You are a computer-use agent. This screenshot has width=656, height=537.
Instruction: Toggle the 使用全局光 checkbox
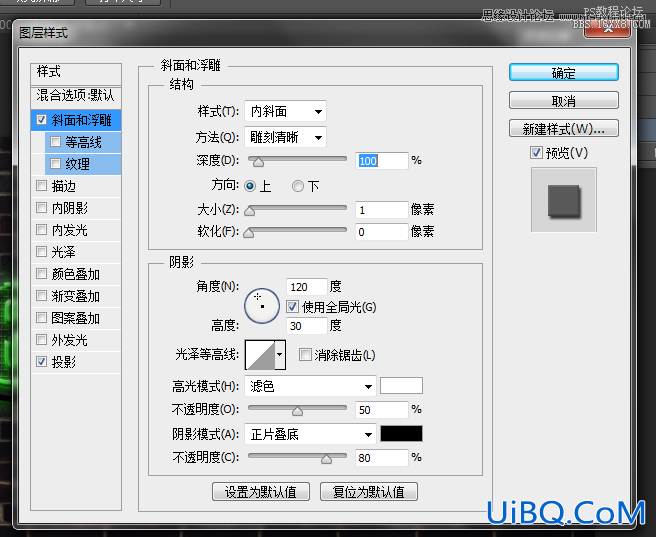pyautogui.click(x=292, y=307)
